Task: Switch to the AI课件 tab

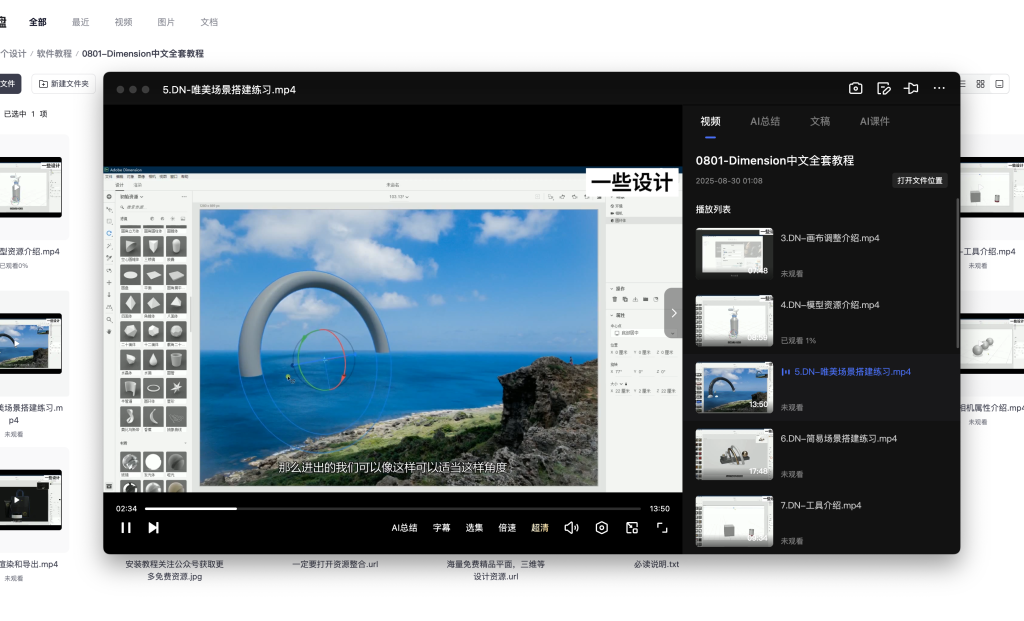Action: [x=874, y=121]
